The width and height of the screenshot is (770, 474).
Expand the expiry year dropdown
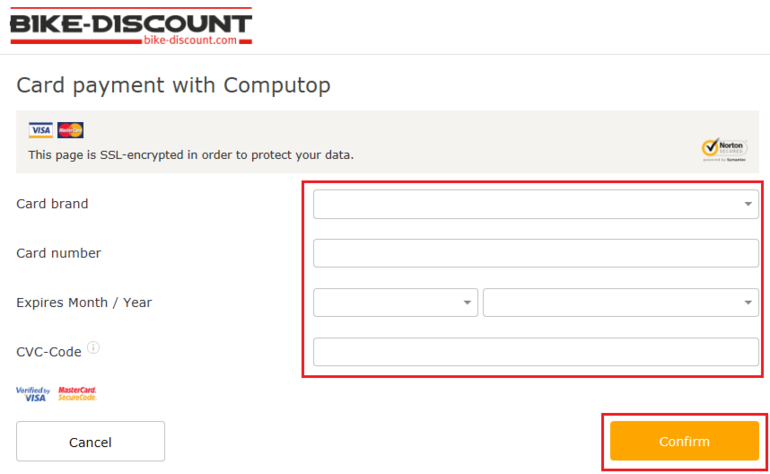coord(620,302)
